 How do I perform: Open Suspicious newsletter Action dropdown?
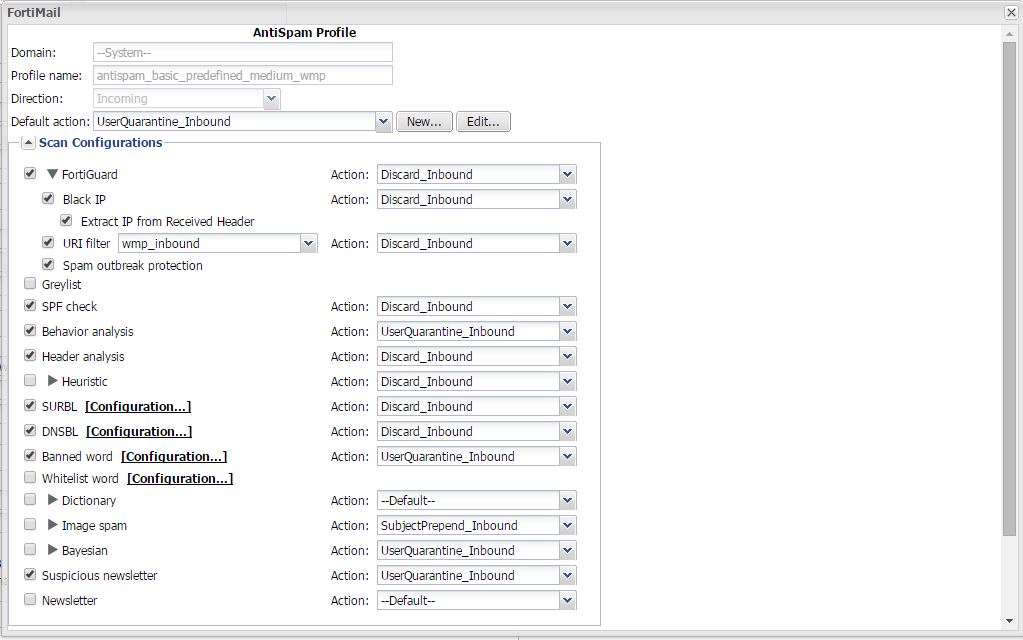pyautogui.click(x=568, y=575)
